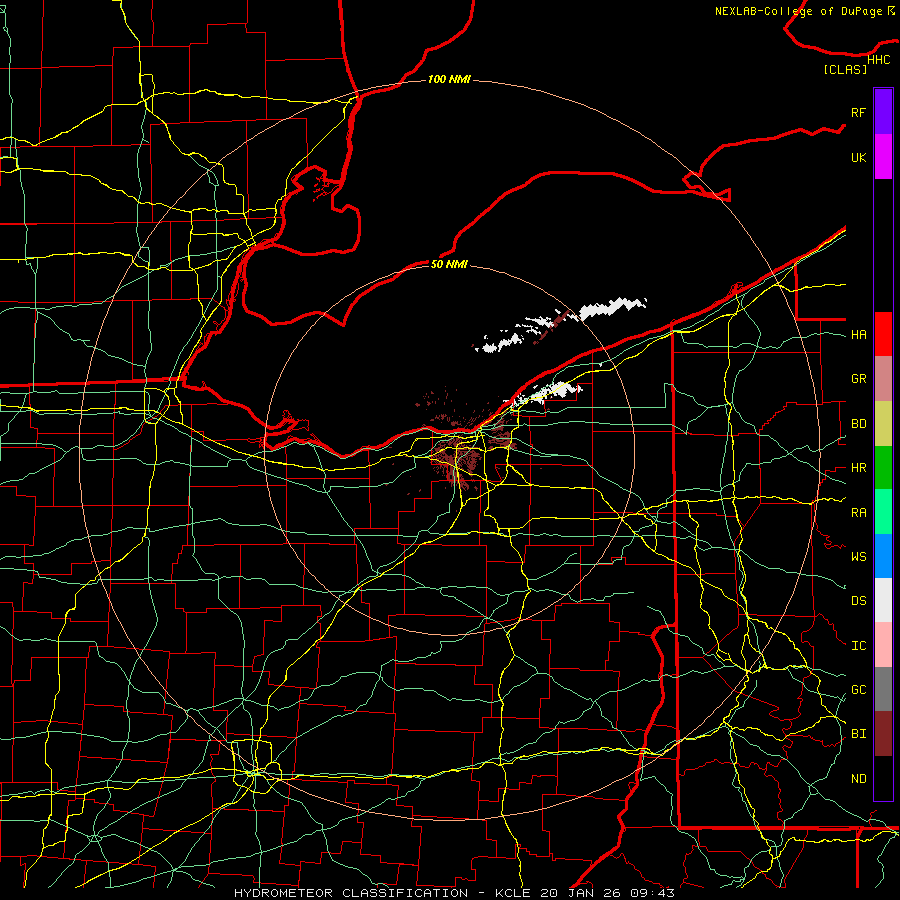Click the "DS" legend label
This screenshot has height=900, width=900.
(858, 601)
